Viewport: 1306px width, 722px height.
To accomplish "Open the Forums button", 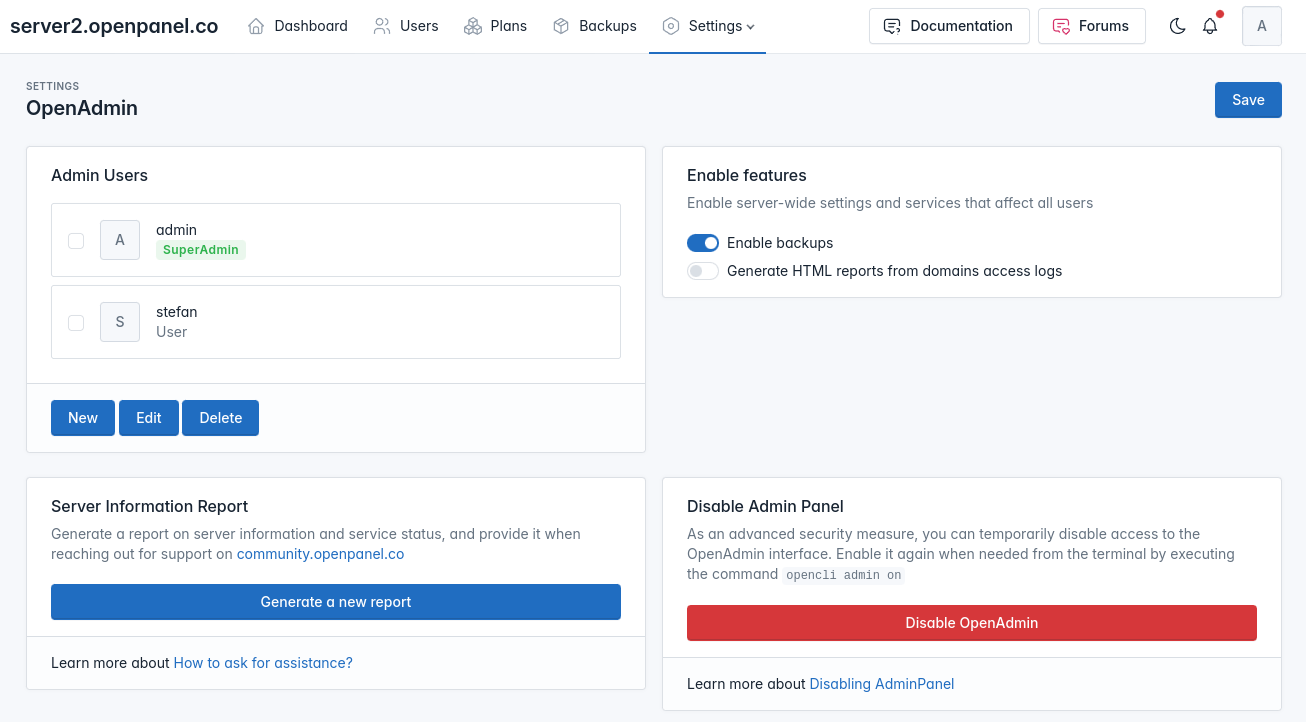I will (x=1091, y=26).
